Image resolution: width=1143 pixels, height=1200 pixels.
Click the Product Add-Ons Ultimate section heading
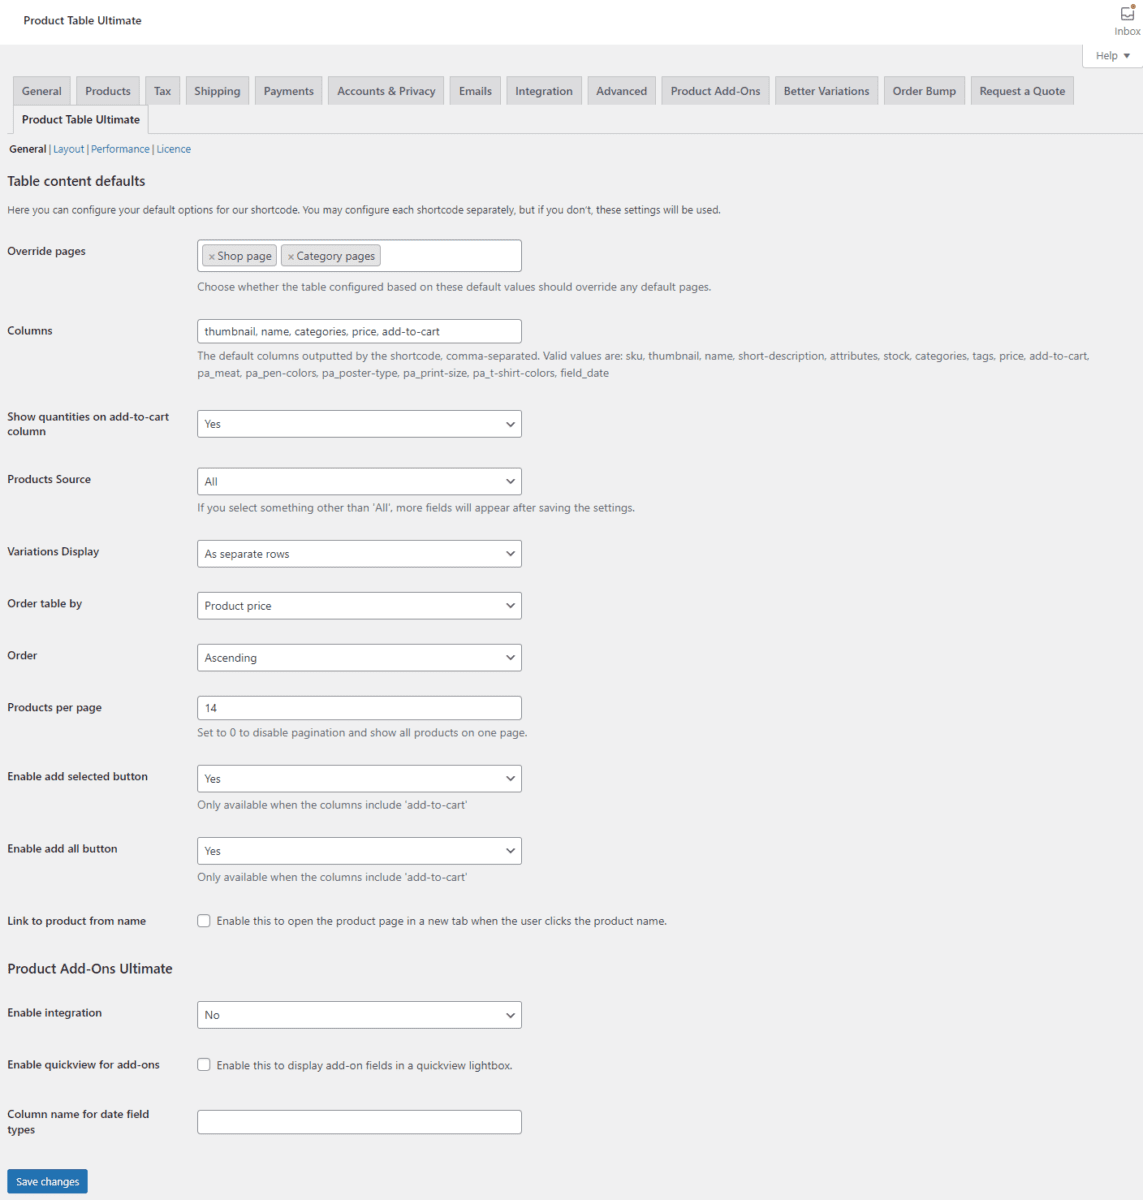tap(90, 969)
